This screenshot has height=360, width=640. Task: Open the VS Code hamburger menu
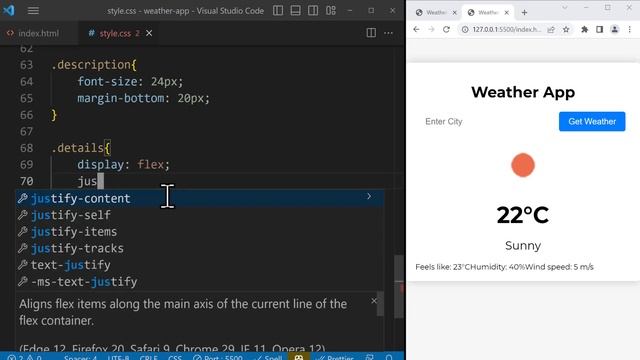[33, 11]
